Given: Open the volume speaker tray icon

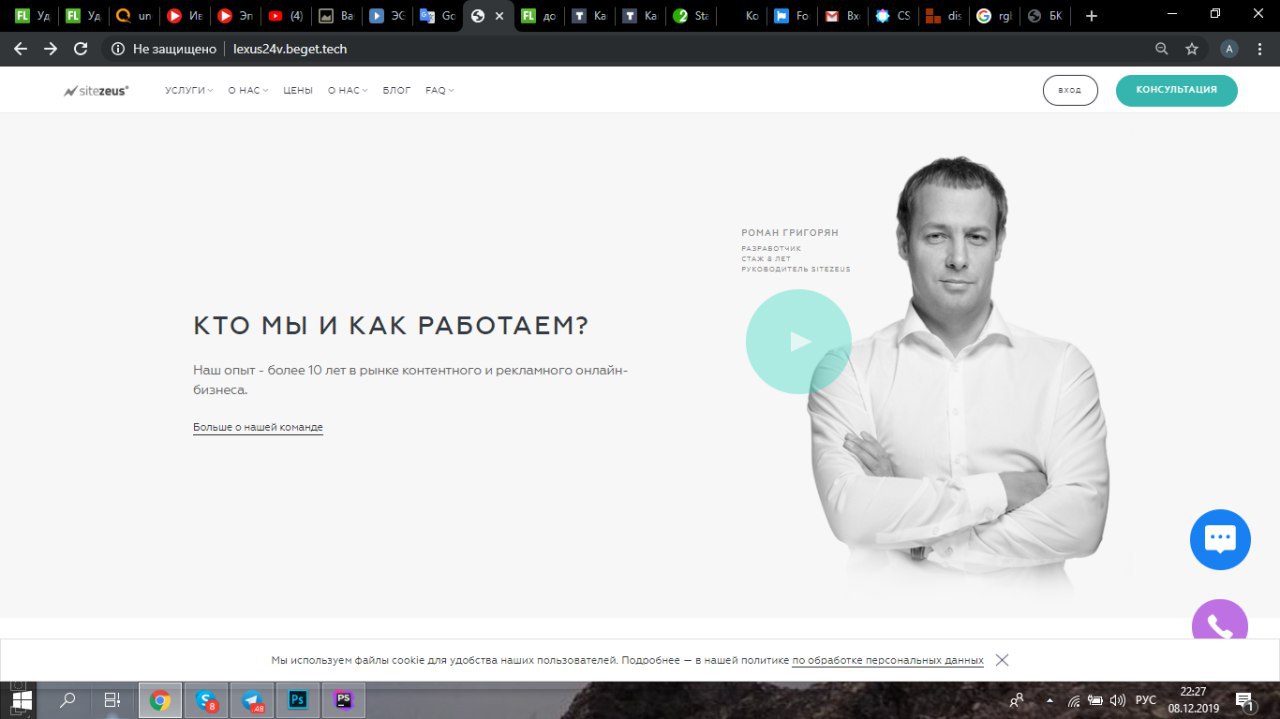Looking at the screenshot, I should pyautogui.click(x=1117, y=700).
